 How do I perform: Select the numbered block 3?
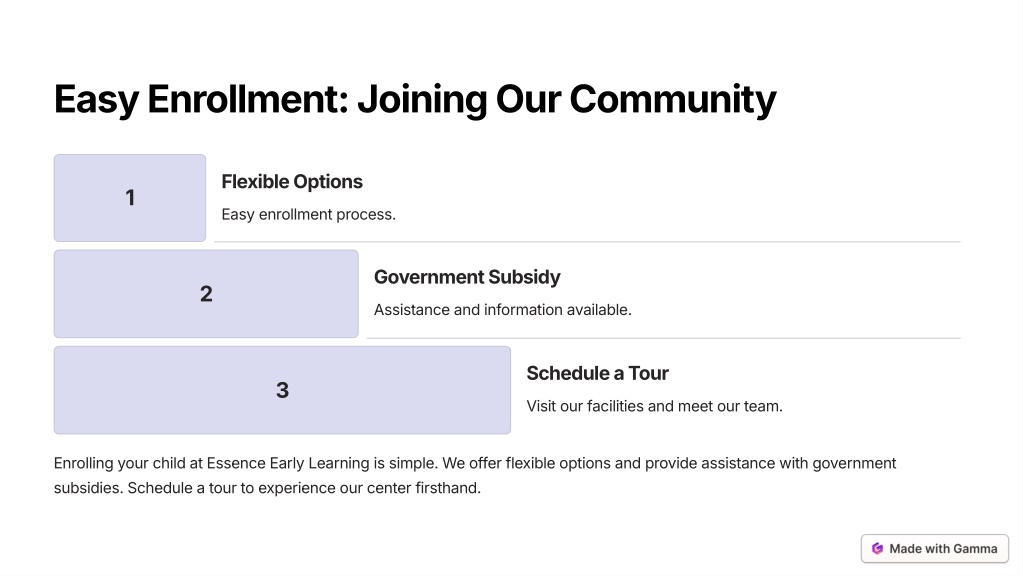tap(282, 390)
